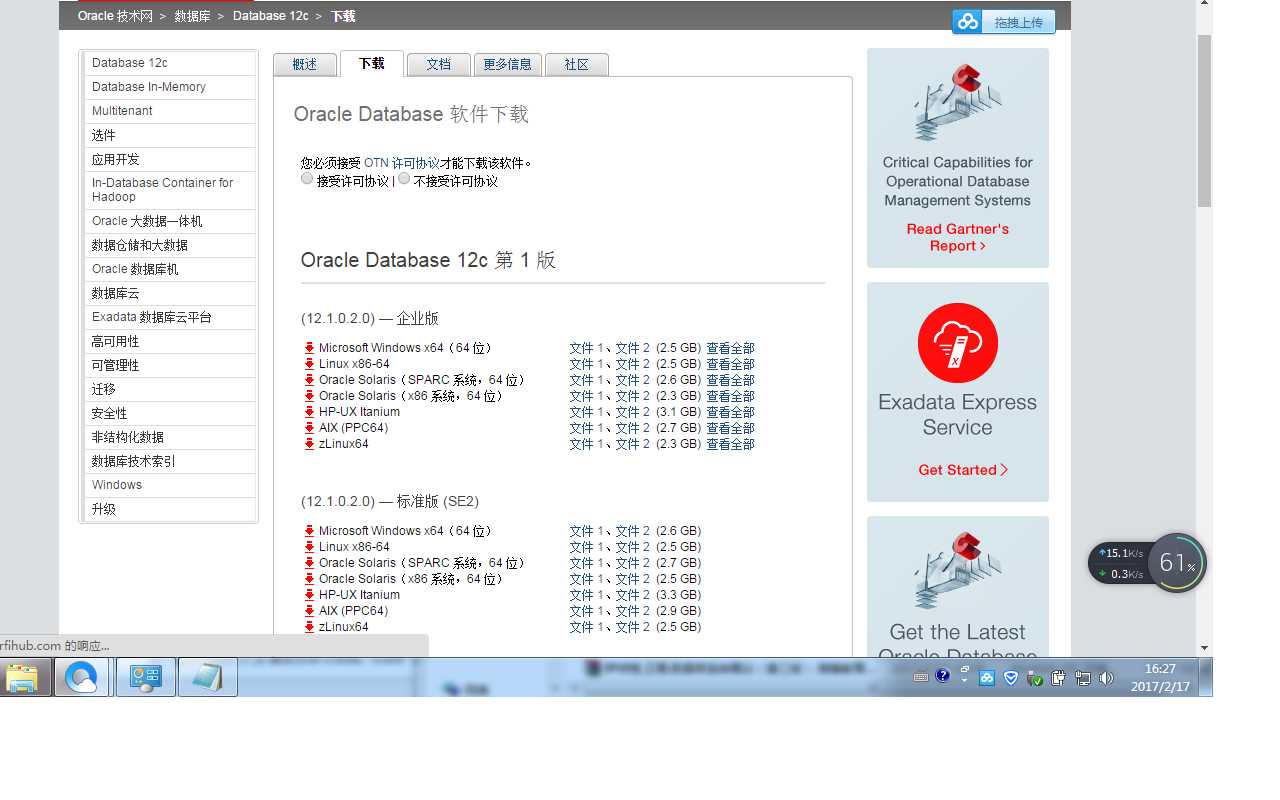Click download arrow beside SE2 Microsoft Windows x64
The width and height of the screenshot is (1280, 800).
[310, 531]
